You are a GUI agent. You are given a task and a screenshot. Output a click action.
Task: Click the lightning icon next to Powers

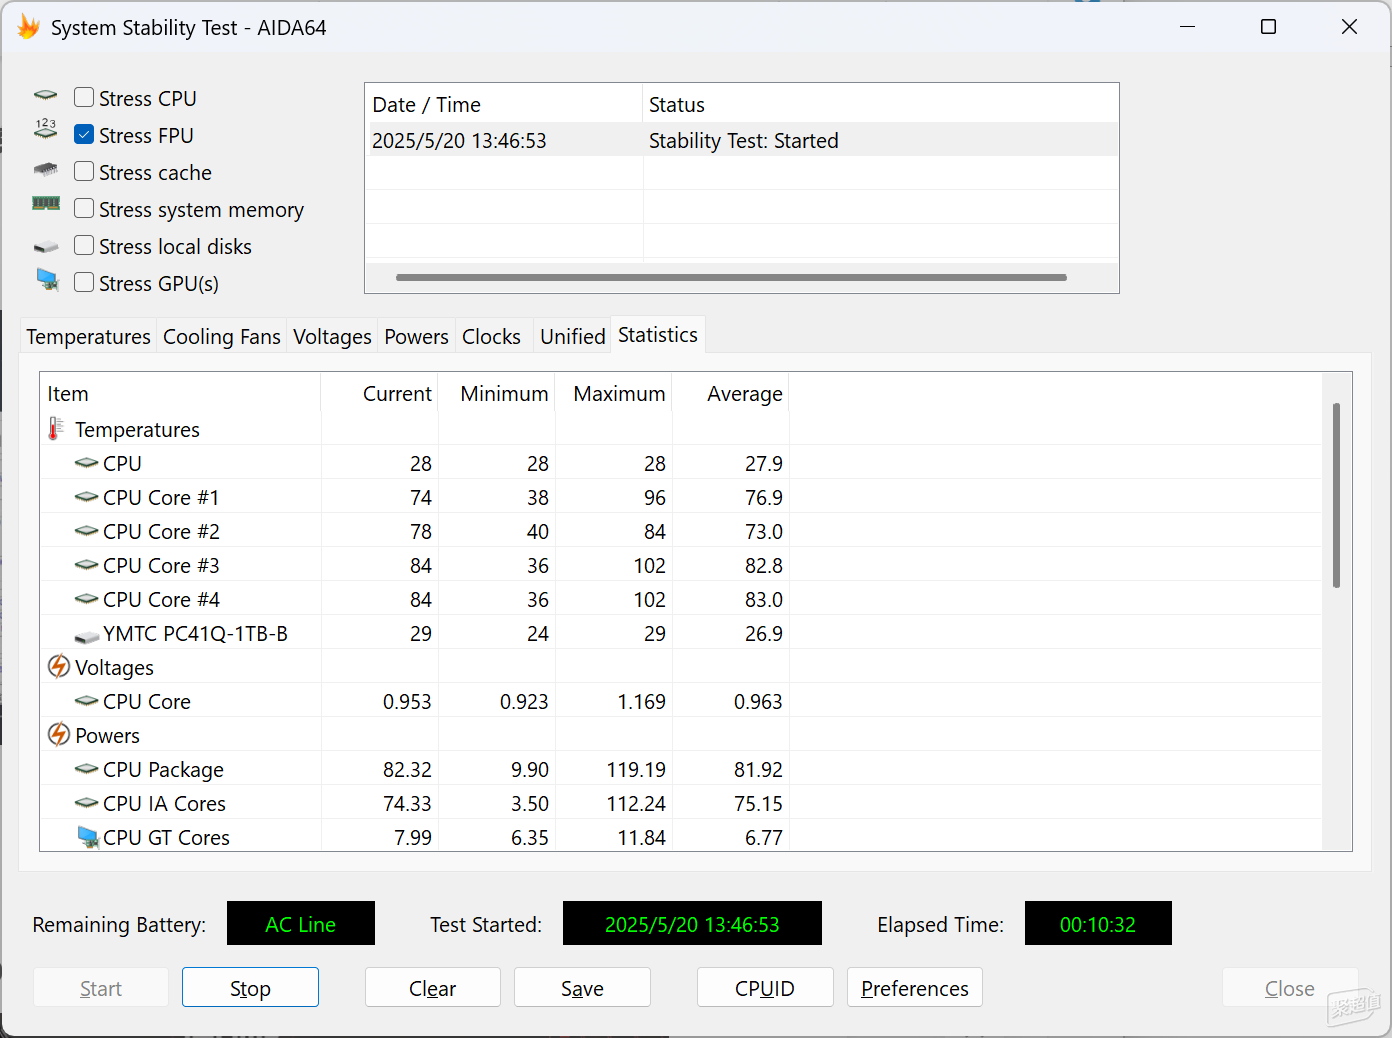59,734
